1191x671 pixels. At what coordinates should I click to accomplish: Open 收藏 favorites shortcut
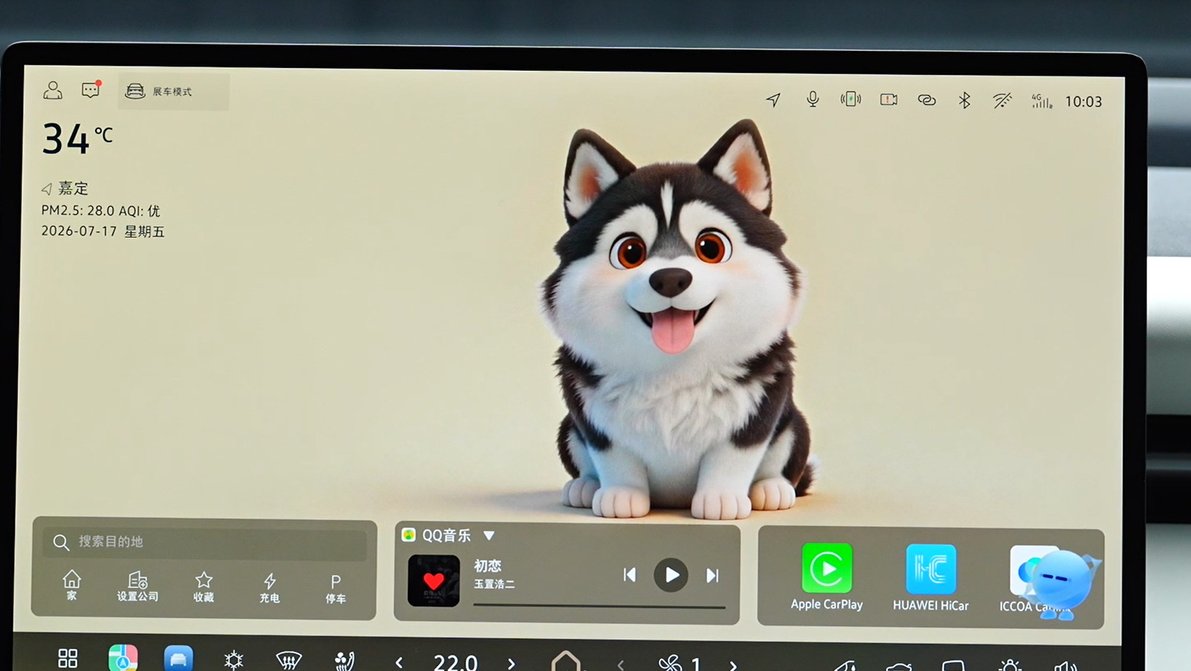pyautogui.click(x=204, y=587)
